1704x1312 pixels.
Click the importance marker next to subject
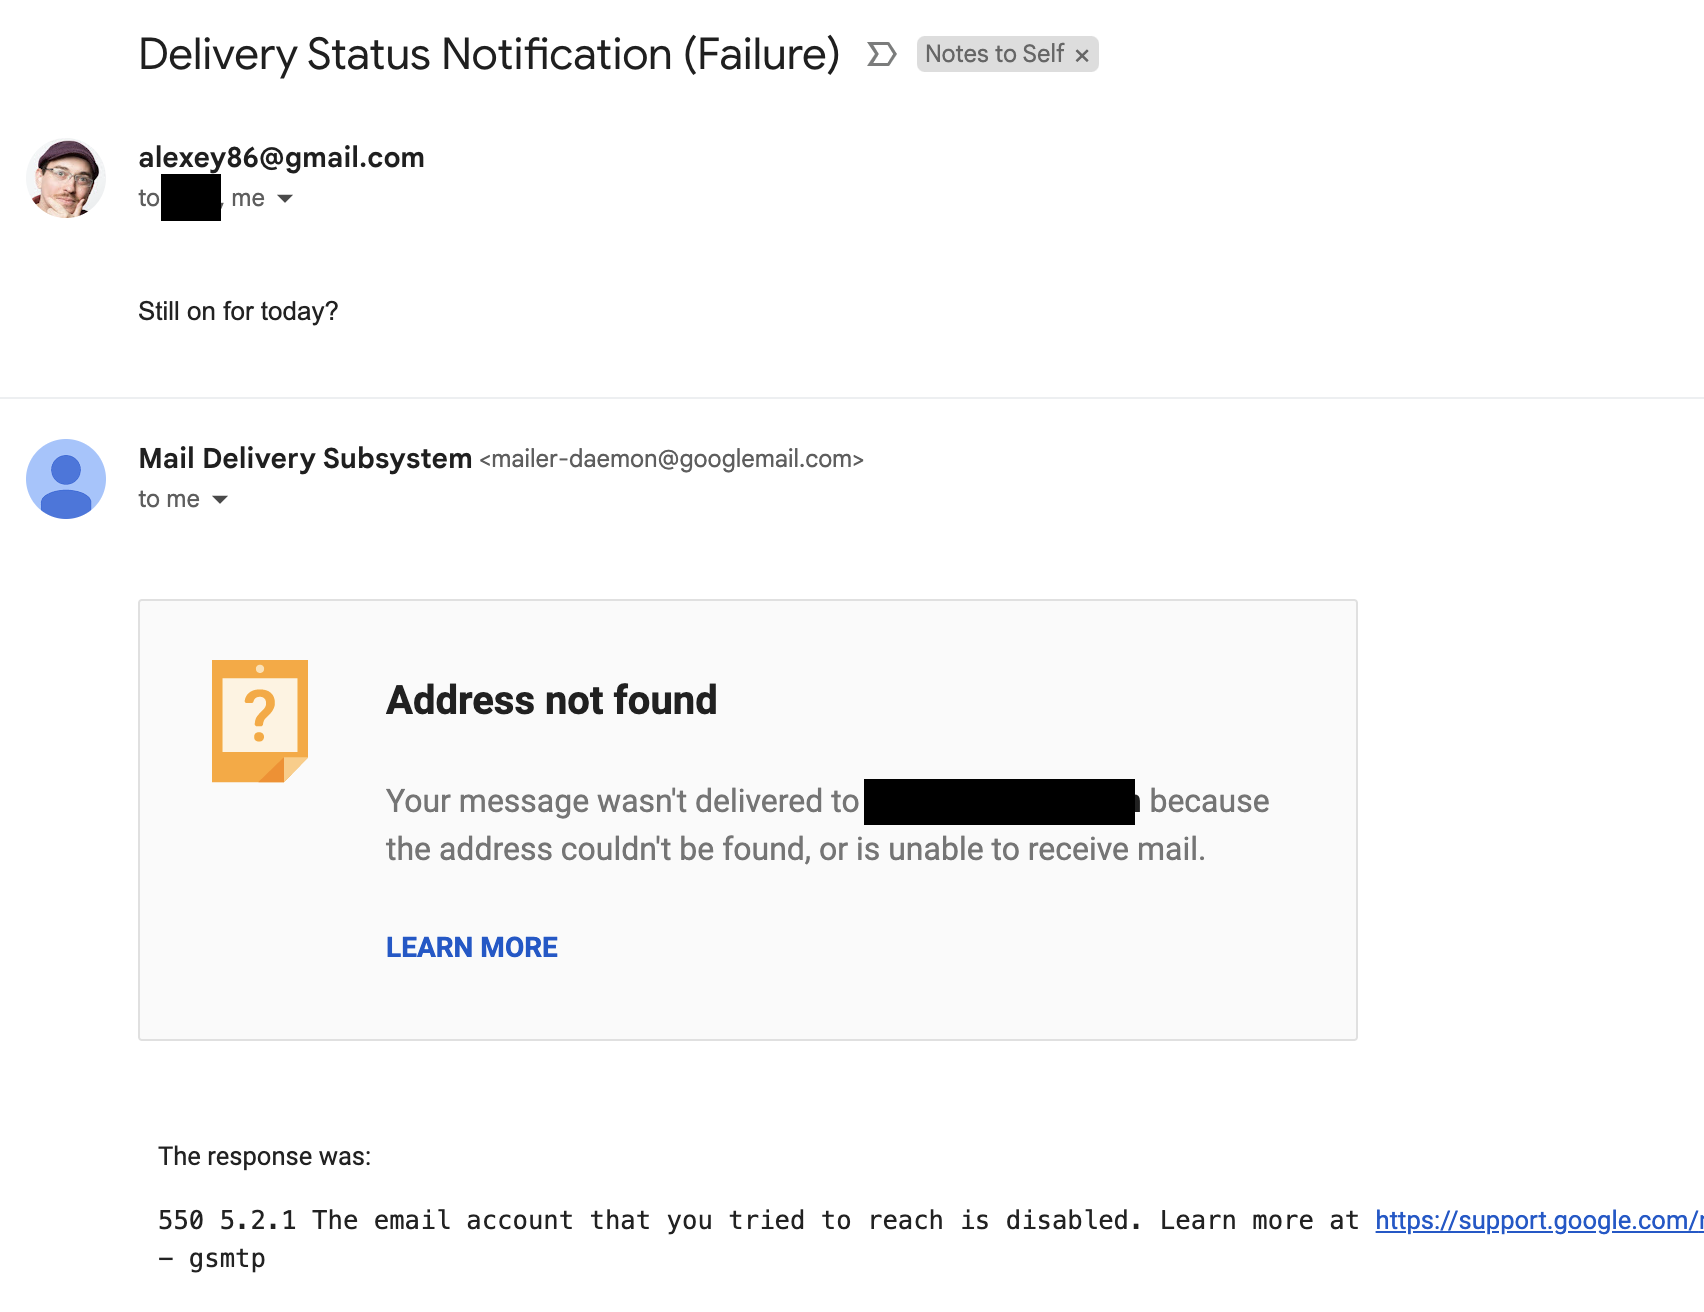(881, 54)
